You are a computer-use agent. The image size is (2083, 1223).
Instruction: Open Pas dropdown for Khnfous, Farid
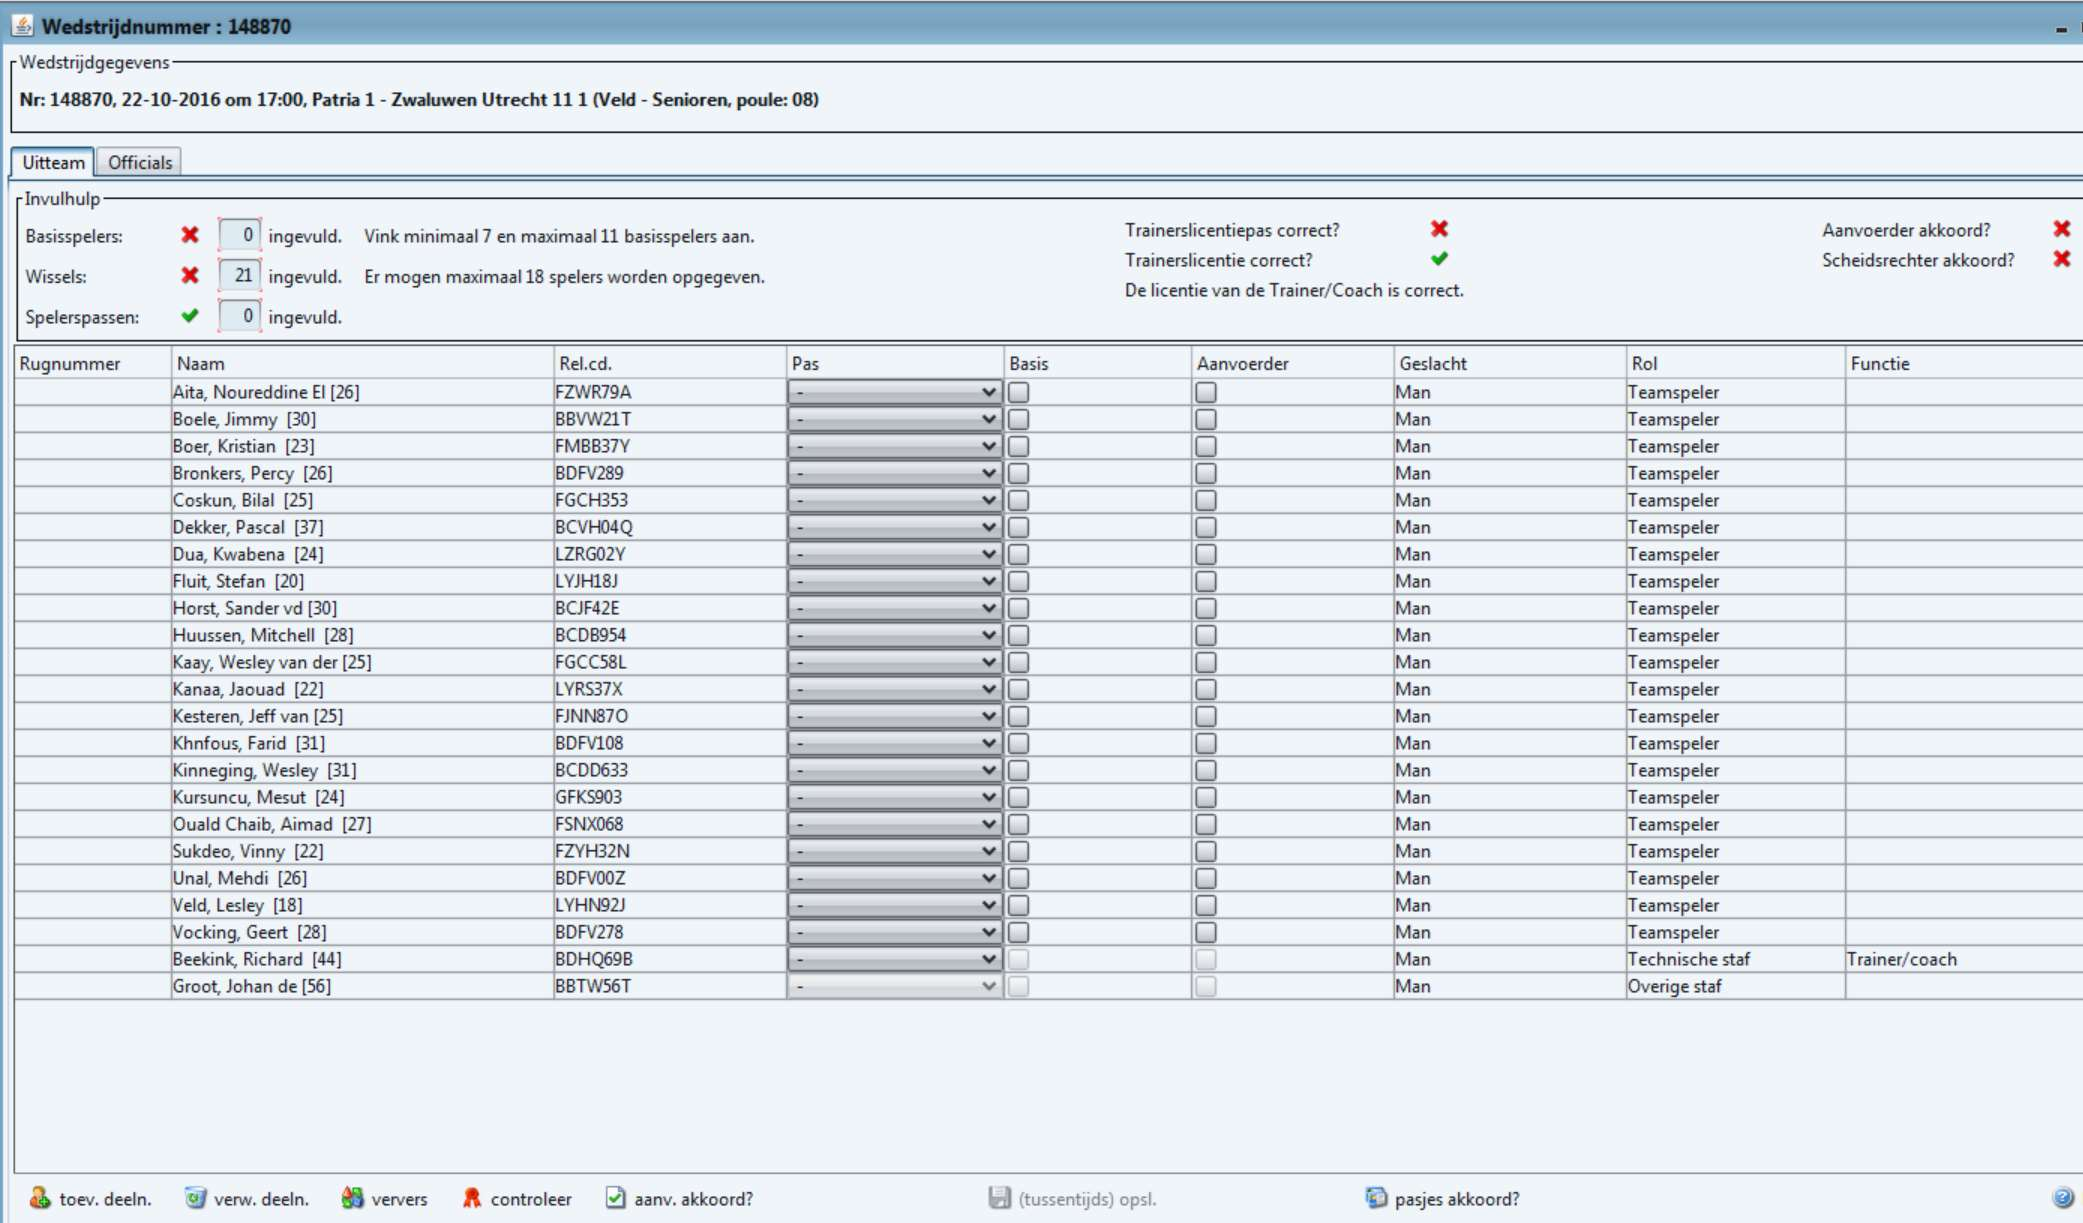[x=895, y=743]
